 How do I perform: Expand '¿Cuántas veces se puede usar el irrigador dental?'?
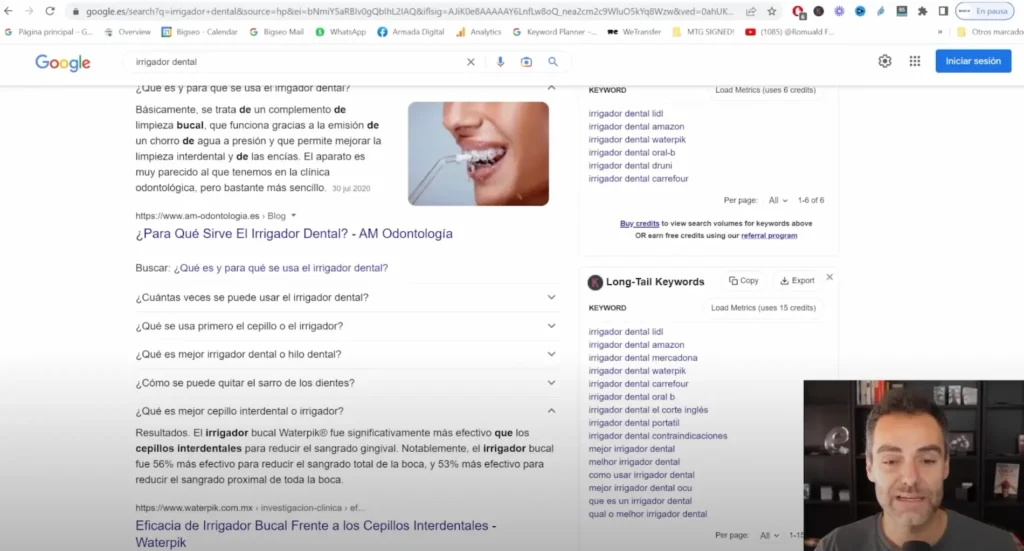pyautogui.click(x=346, y=297)
